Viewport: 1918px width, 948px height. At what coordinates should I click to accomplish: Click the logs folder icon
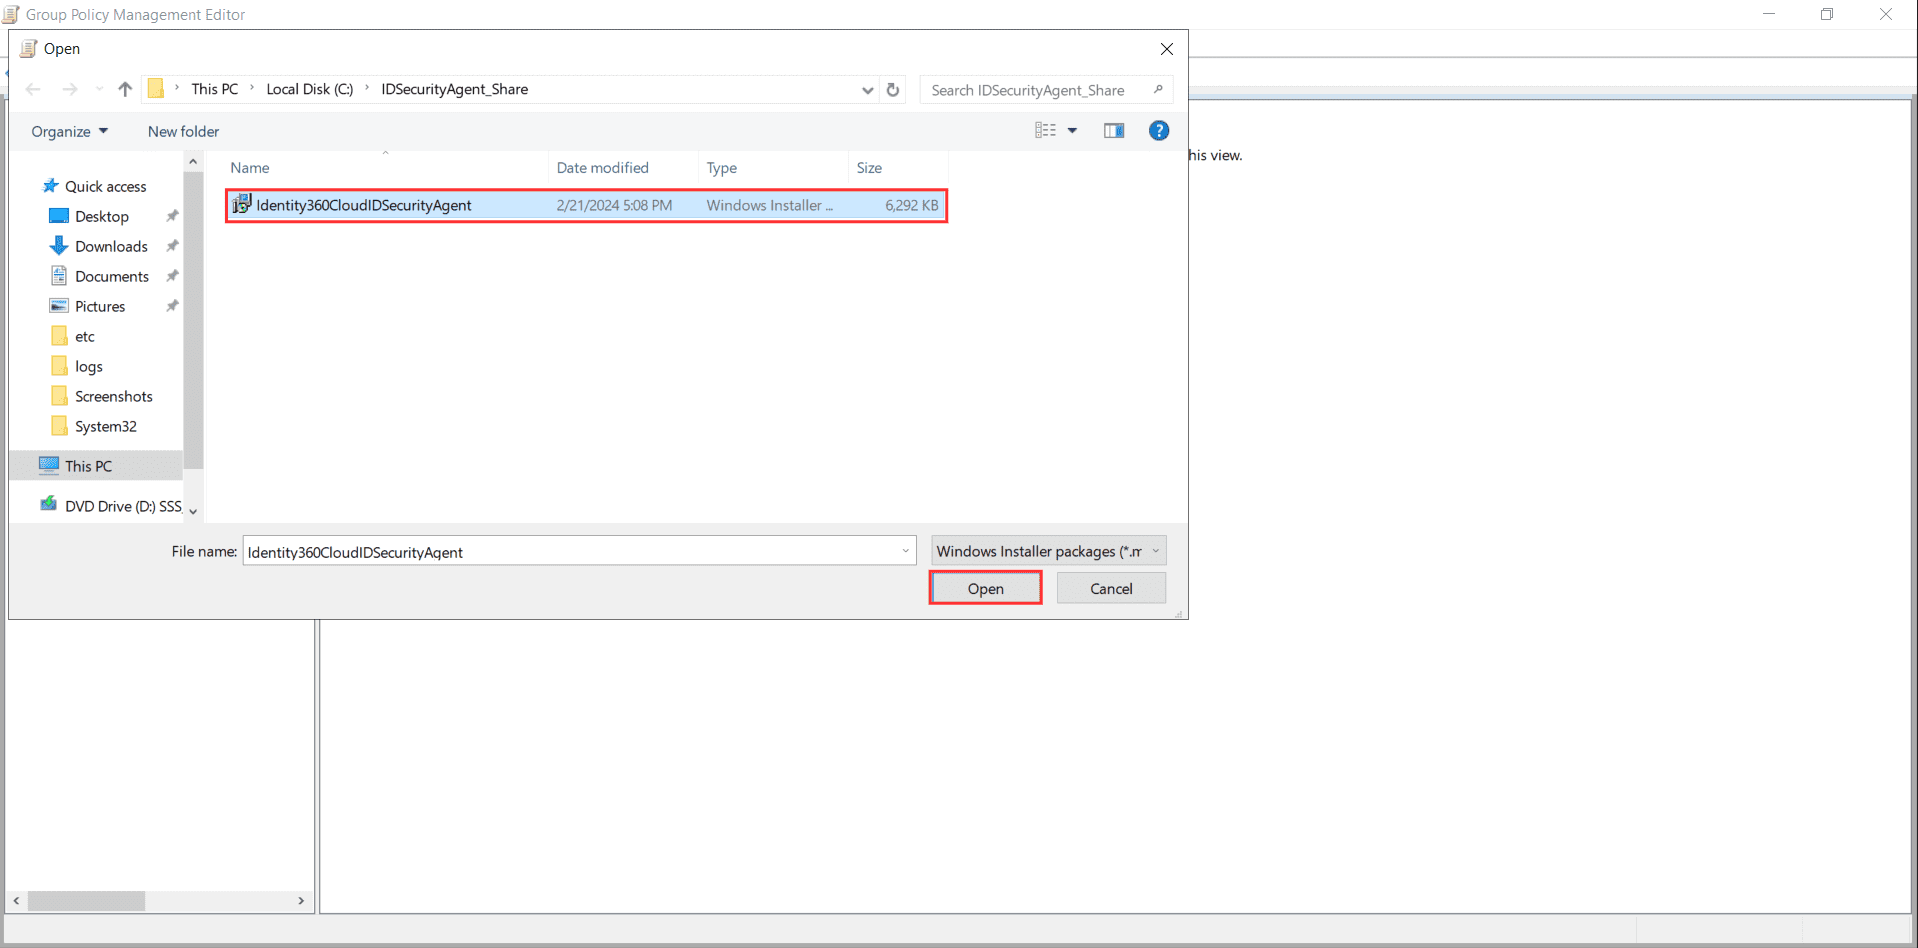click(x=59, y=366)
